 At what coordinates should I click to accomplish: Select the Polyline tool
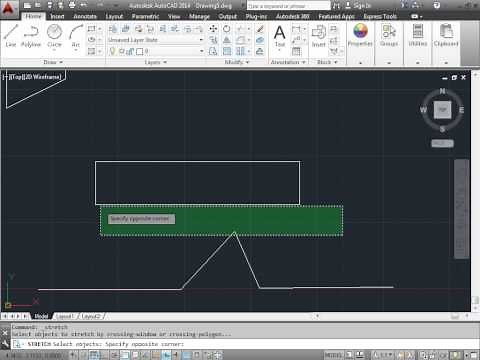[x=31, y=35]
